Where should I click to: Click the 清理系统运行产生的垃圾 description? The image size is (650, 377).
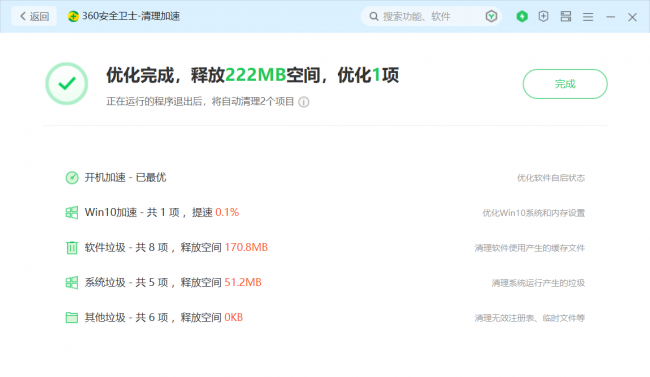pos(538,283)
